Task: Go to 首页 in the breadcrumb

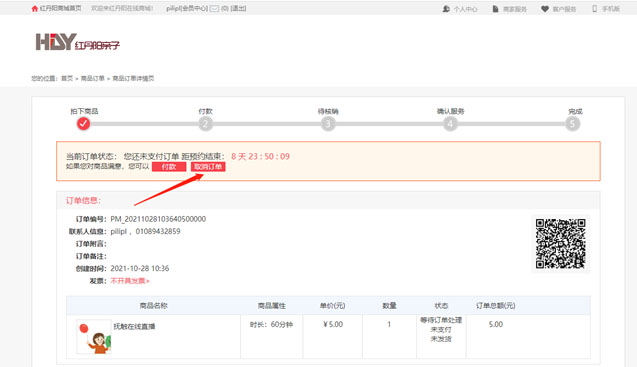Action: tap(67, 78)
